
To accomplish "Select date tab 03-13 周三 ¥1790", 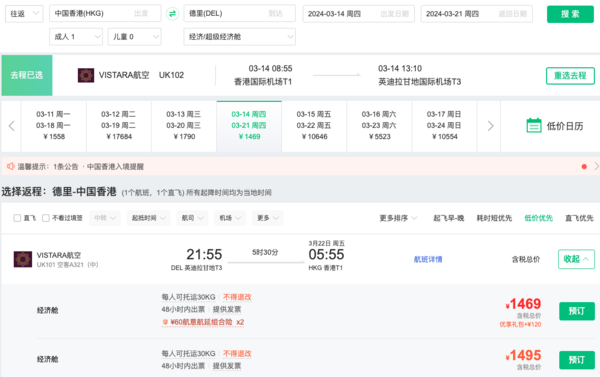I will [184, 126].
